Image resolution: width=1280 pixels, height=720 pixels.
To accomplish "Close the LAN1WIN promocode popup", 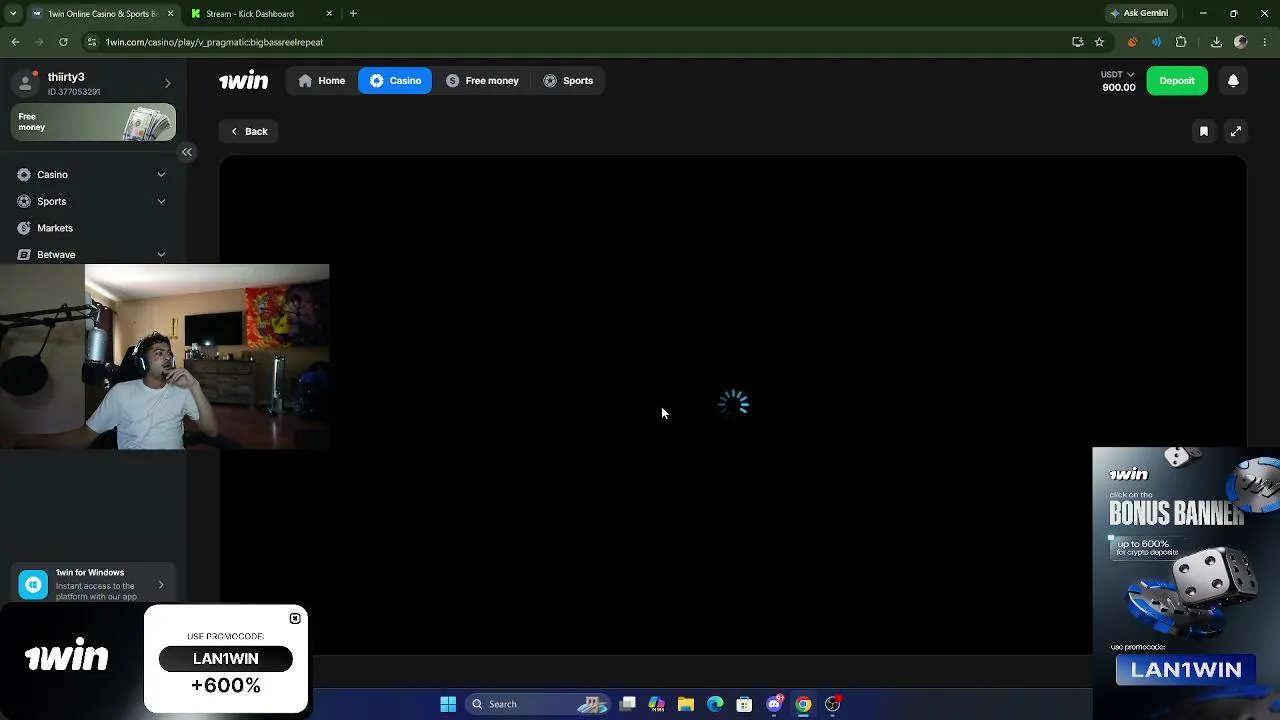I will pos(295,618).
